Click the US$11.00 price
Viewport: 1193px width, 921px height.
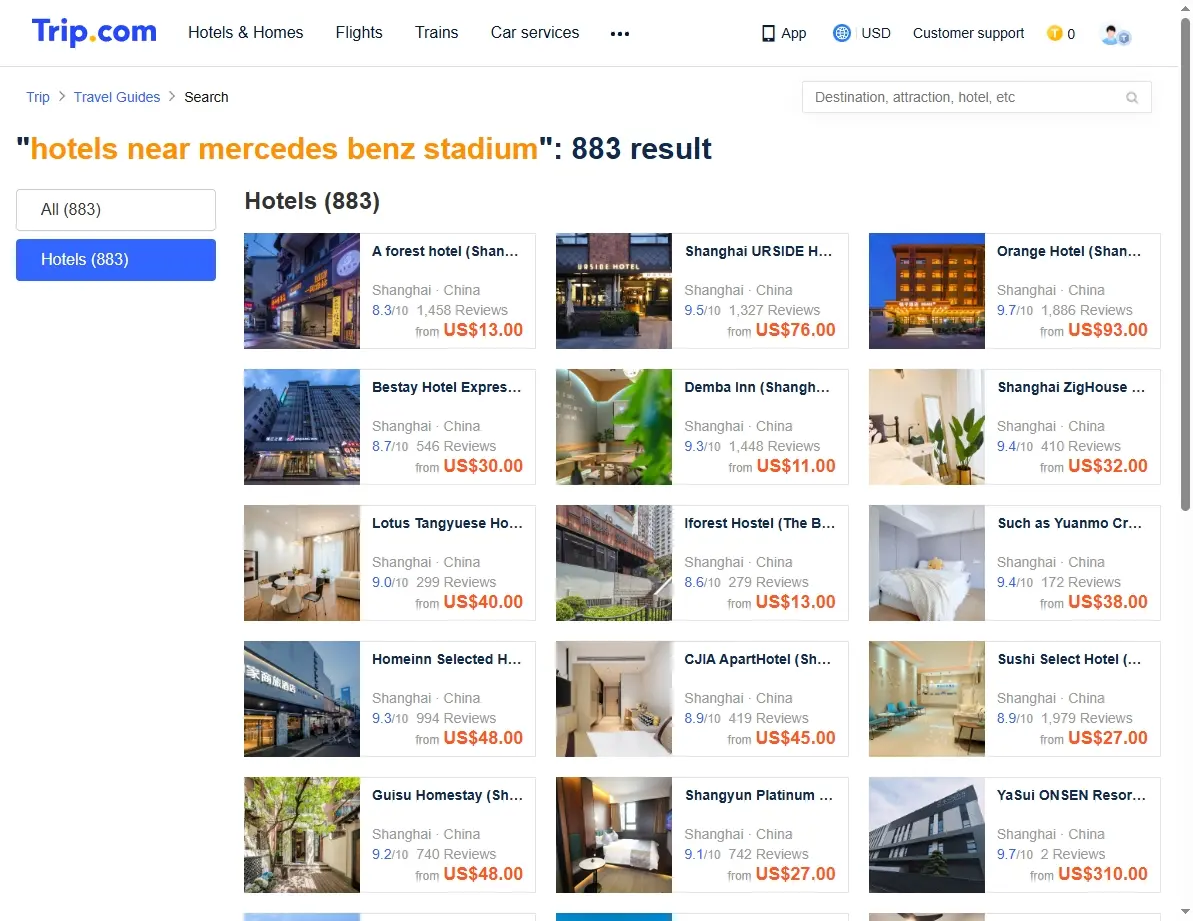(x=796, y=466)
